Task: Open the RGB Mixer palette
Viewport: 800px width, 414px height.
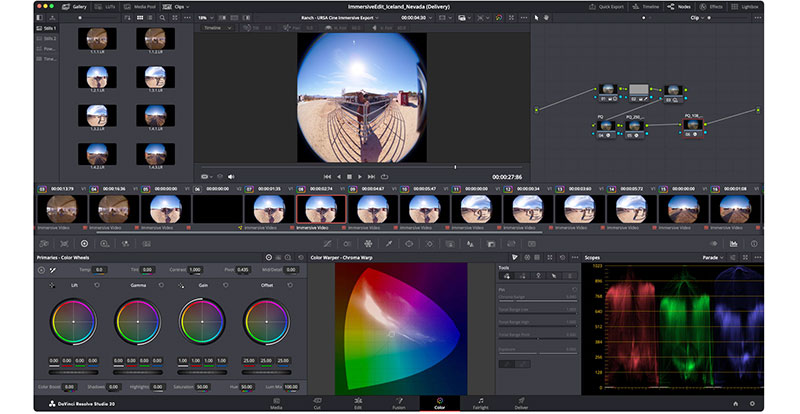Action: (126, 244)
